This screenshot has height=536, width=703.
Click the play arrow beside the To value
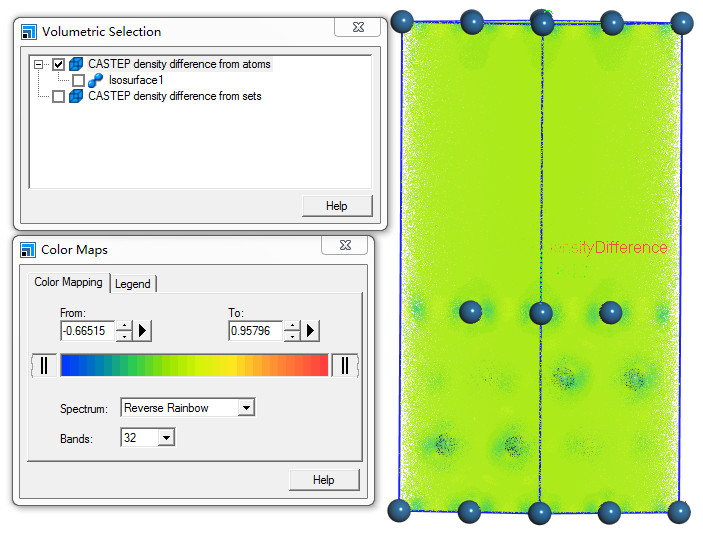point(311,330)
